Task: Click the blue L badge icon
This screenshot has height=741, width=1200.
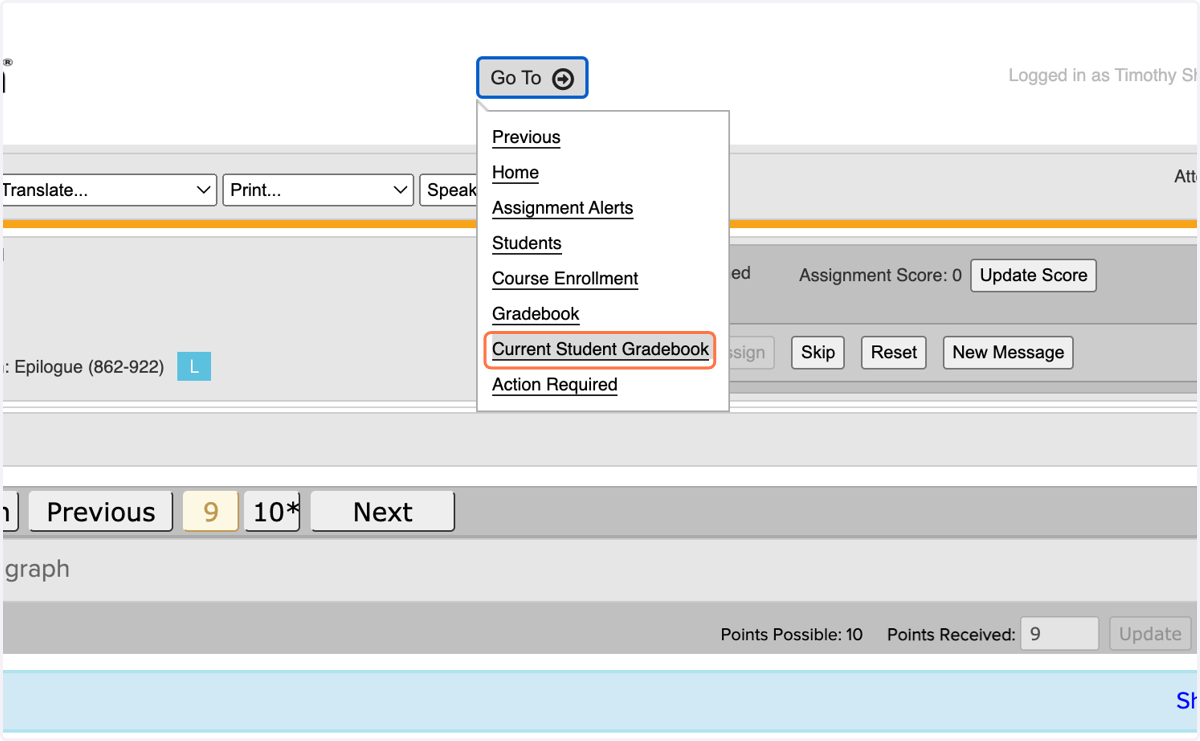Action: point(194,367)
